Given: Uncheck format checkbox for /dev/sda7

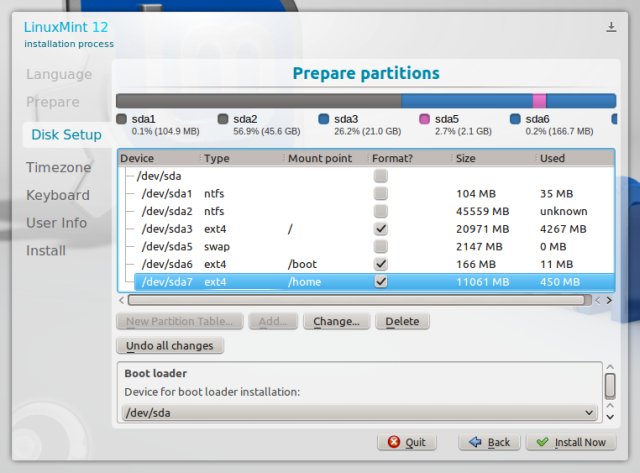Looking at the screenshot, I should (380, 282).
